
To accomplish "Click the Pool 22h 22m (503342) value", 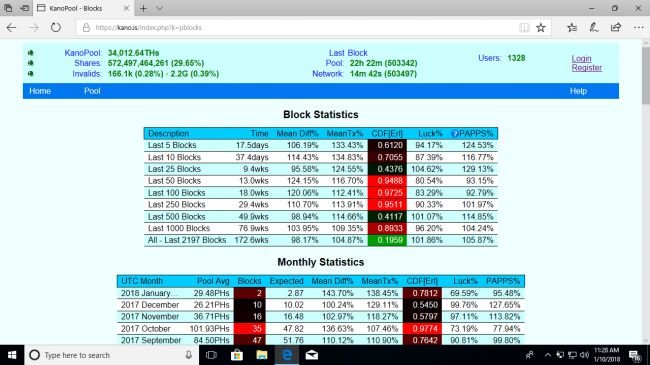I will 383,63.
